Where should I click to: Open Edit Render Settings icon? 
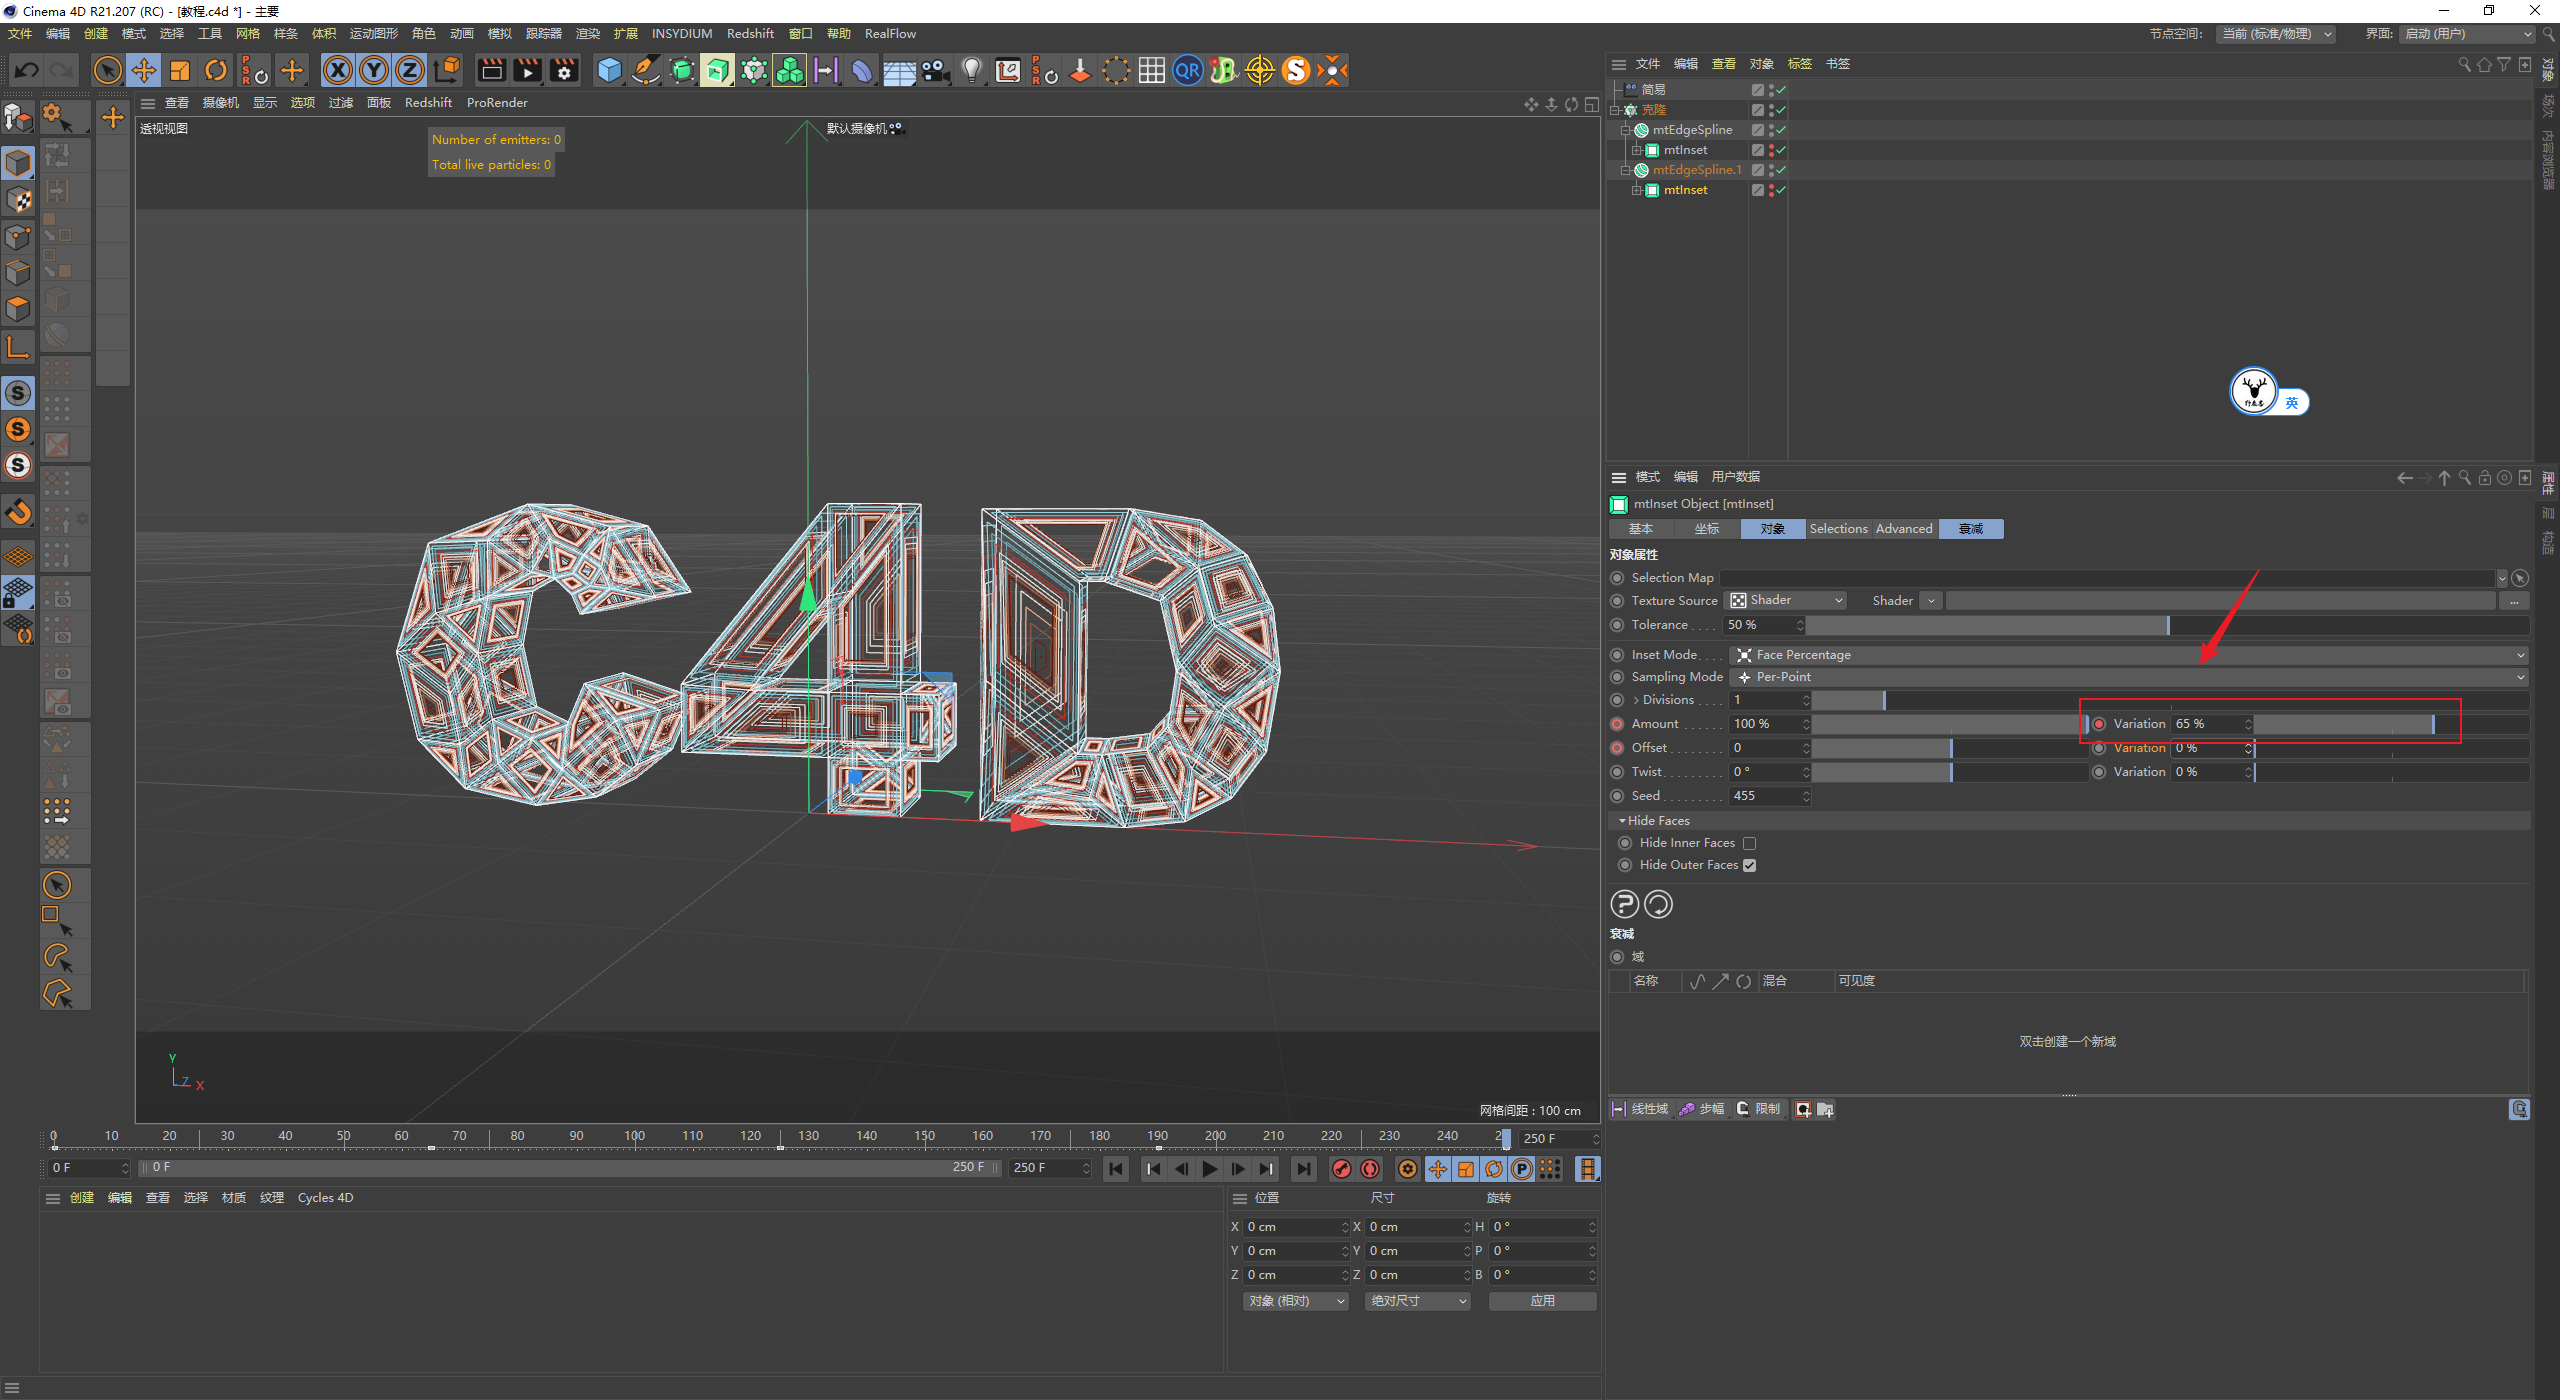(565, 70)
